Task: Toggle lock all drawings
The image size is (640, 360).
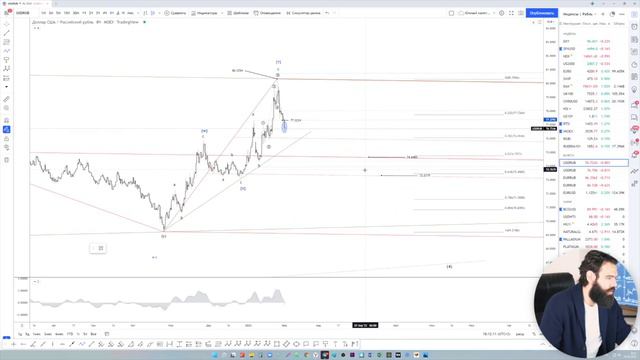Action: click(7, 139)
